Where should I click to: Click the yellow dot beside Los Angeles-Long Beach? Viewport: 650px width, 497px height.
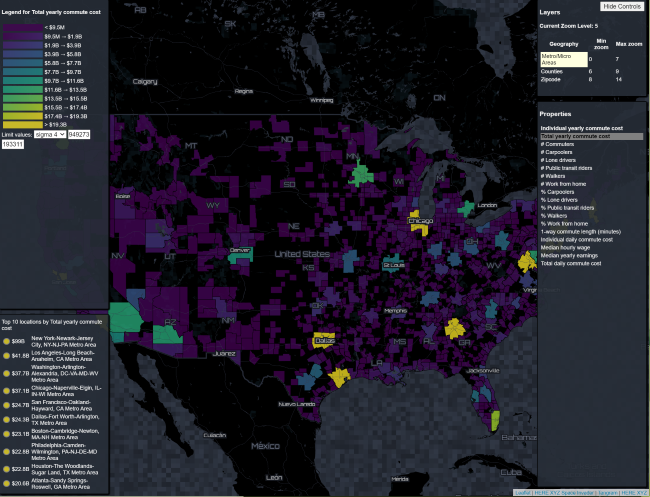[6, 356]
